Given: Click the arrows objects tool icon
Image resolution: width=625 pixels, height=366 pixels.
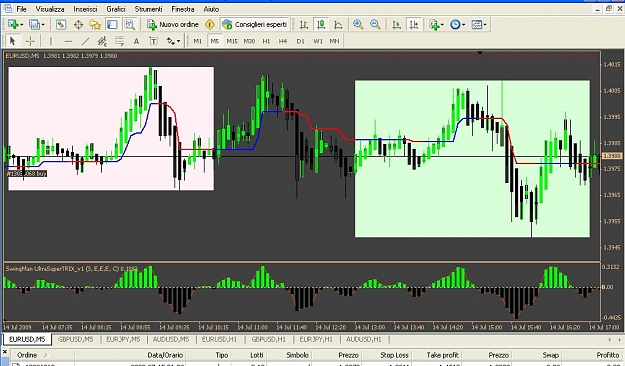Looking at the screenshot, I should point(171,41).
